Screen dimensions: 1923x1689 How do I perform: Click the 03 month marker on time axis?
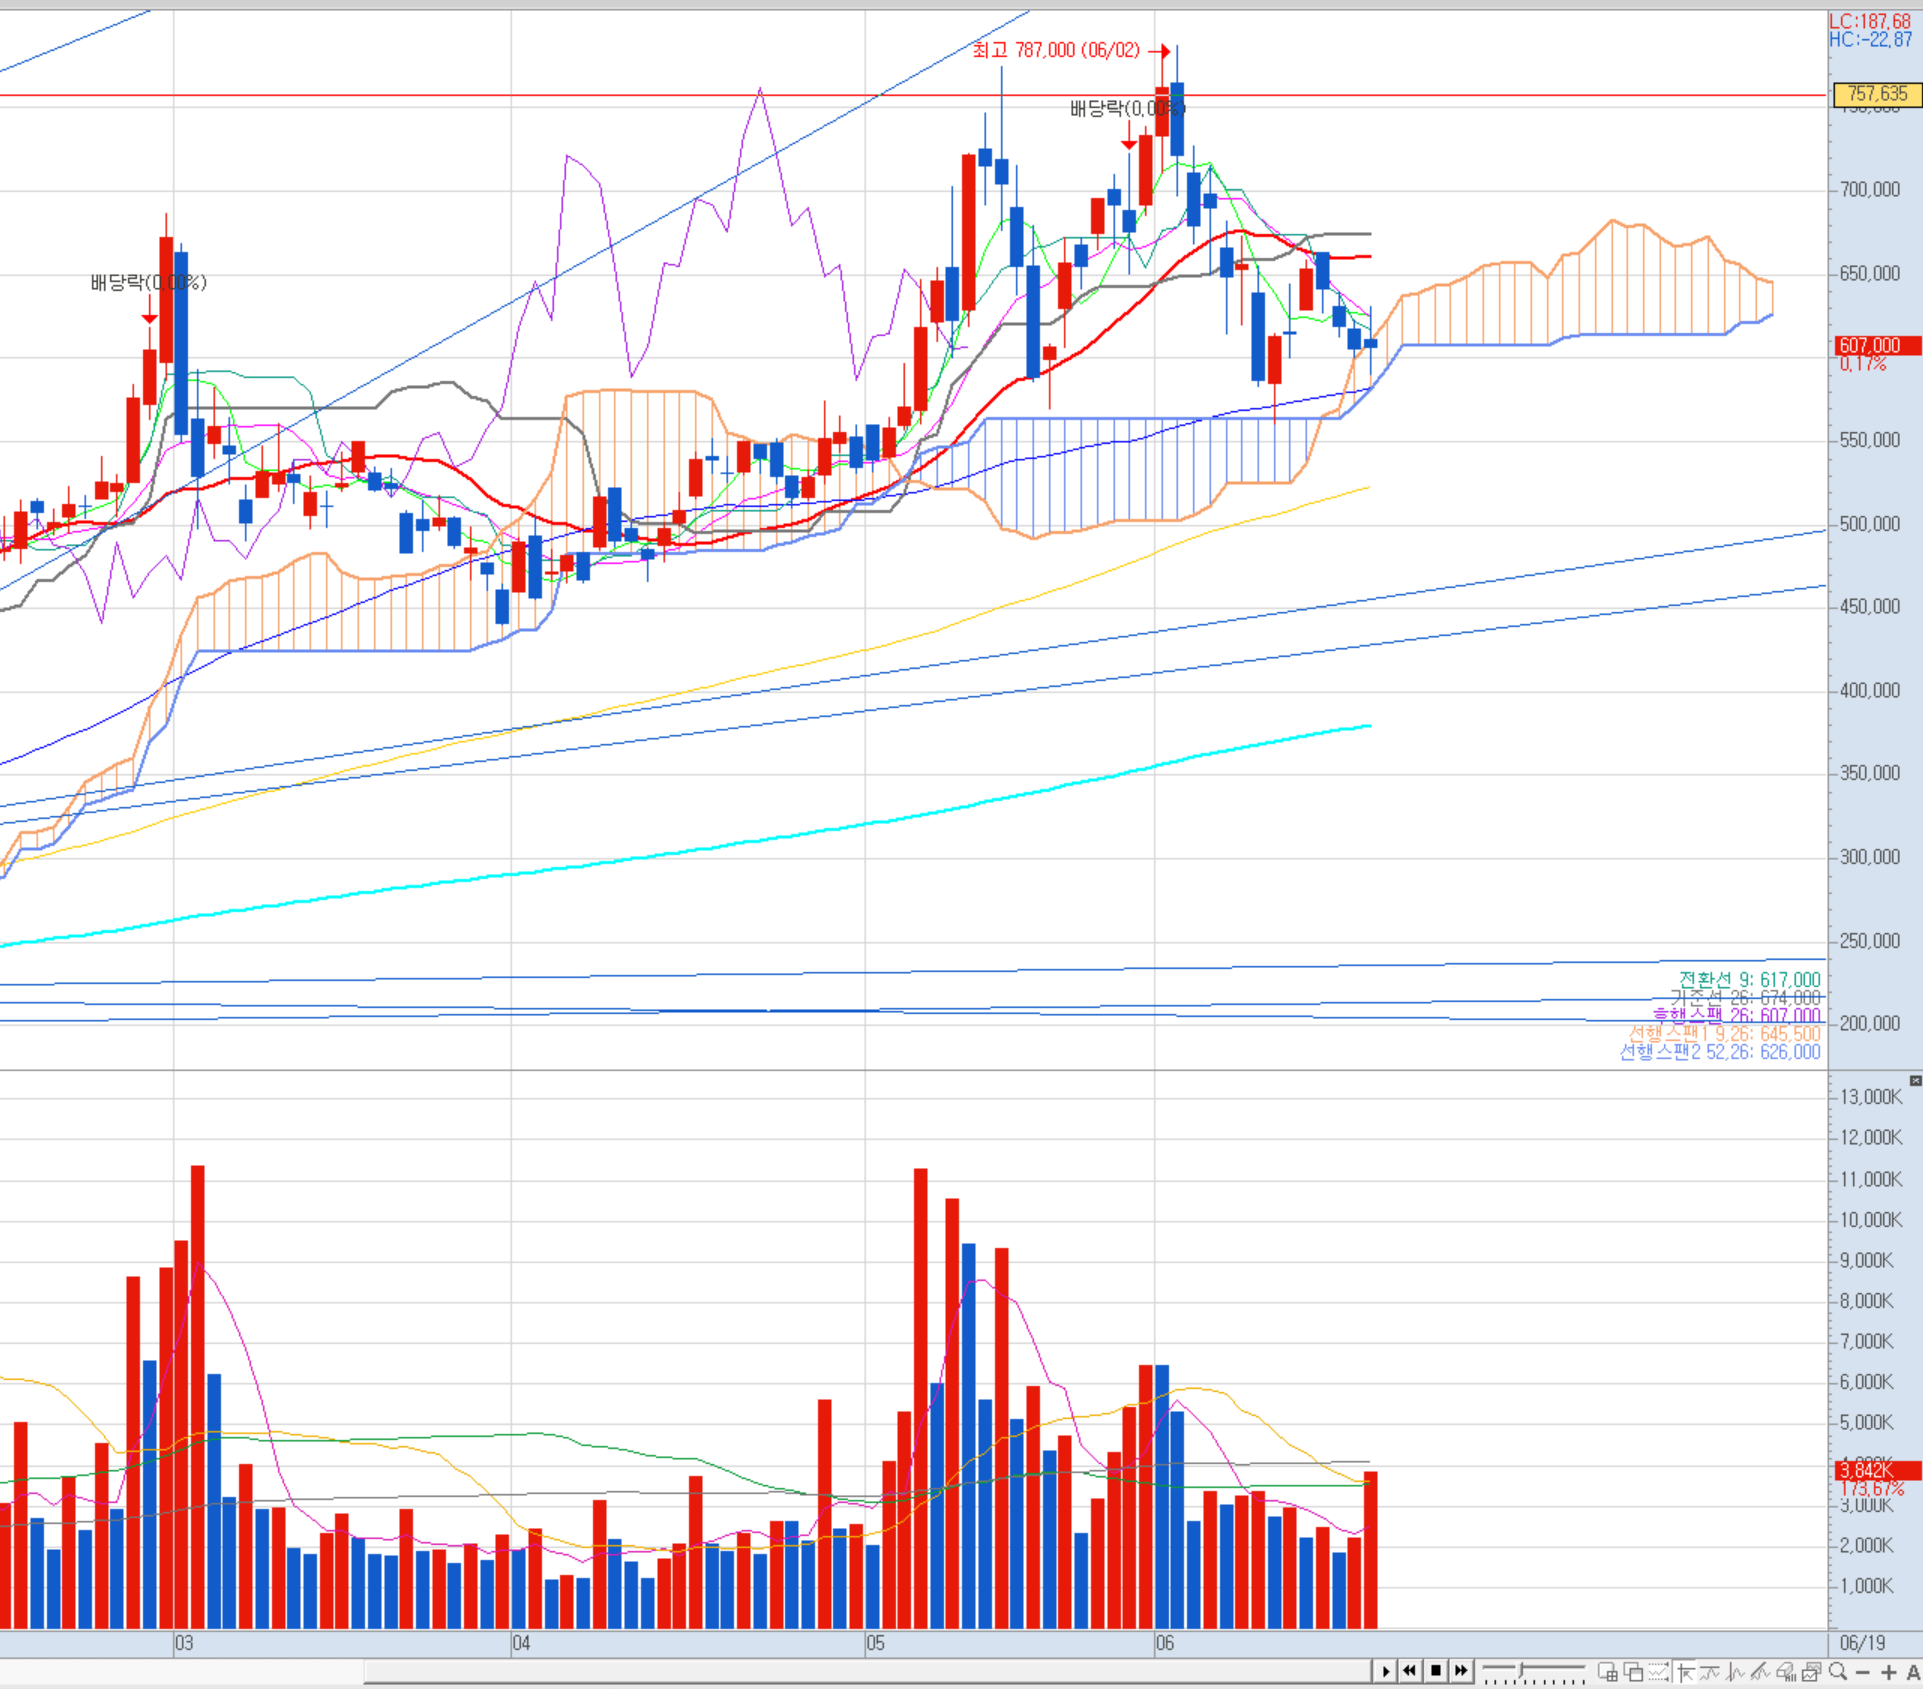point(184,1643)
